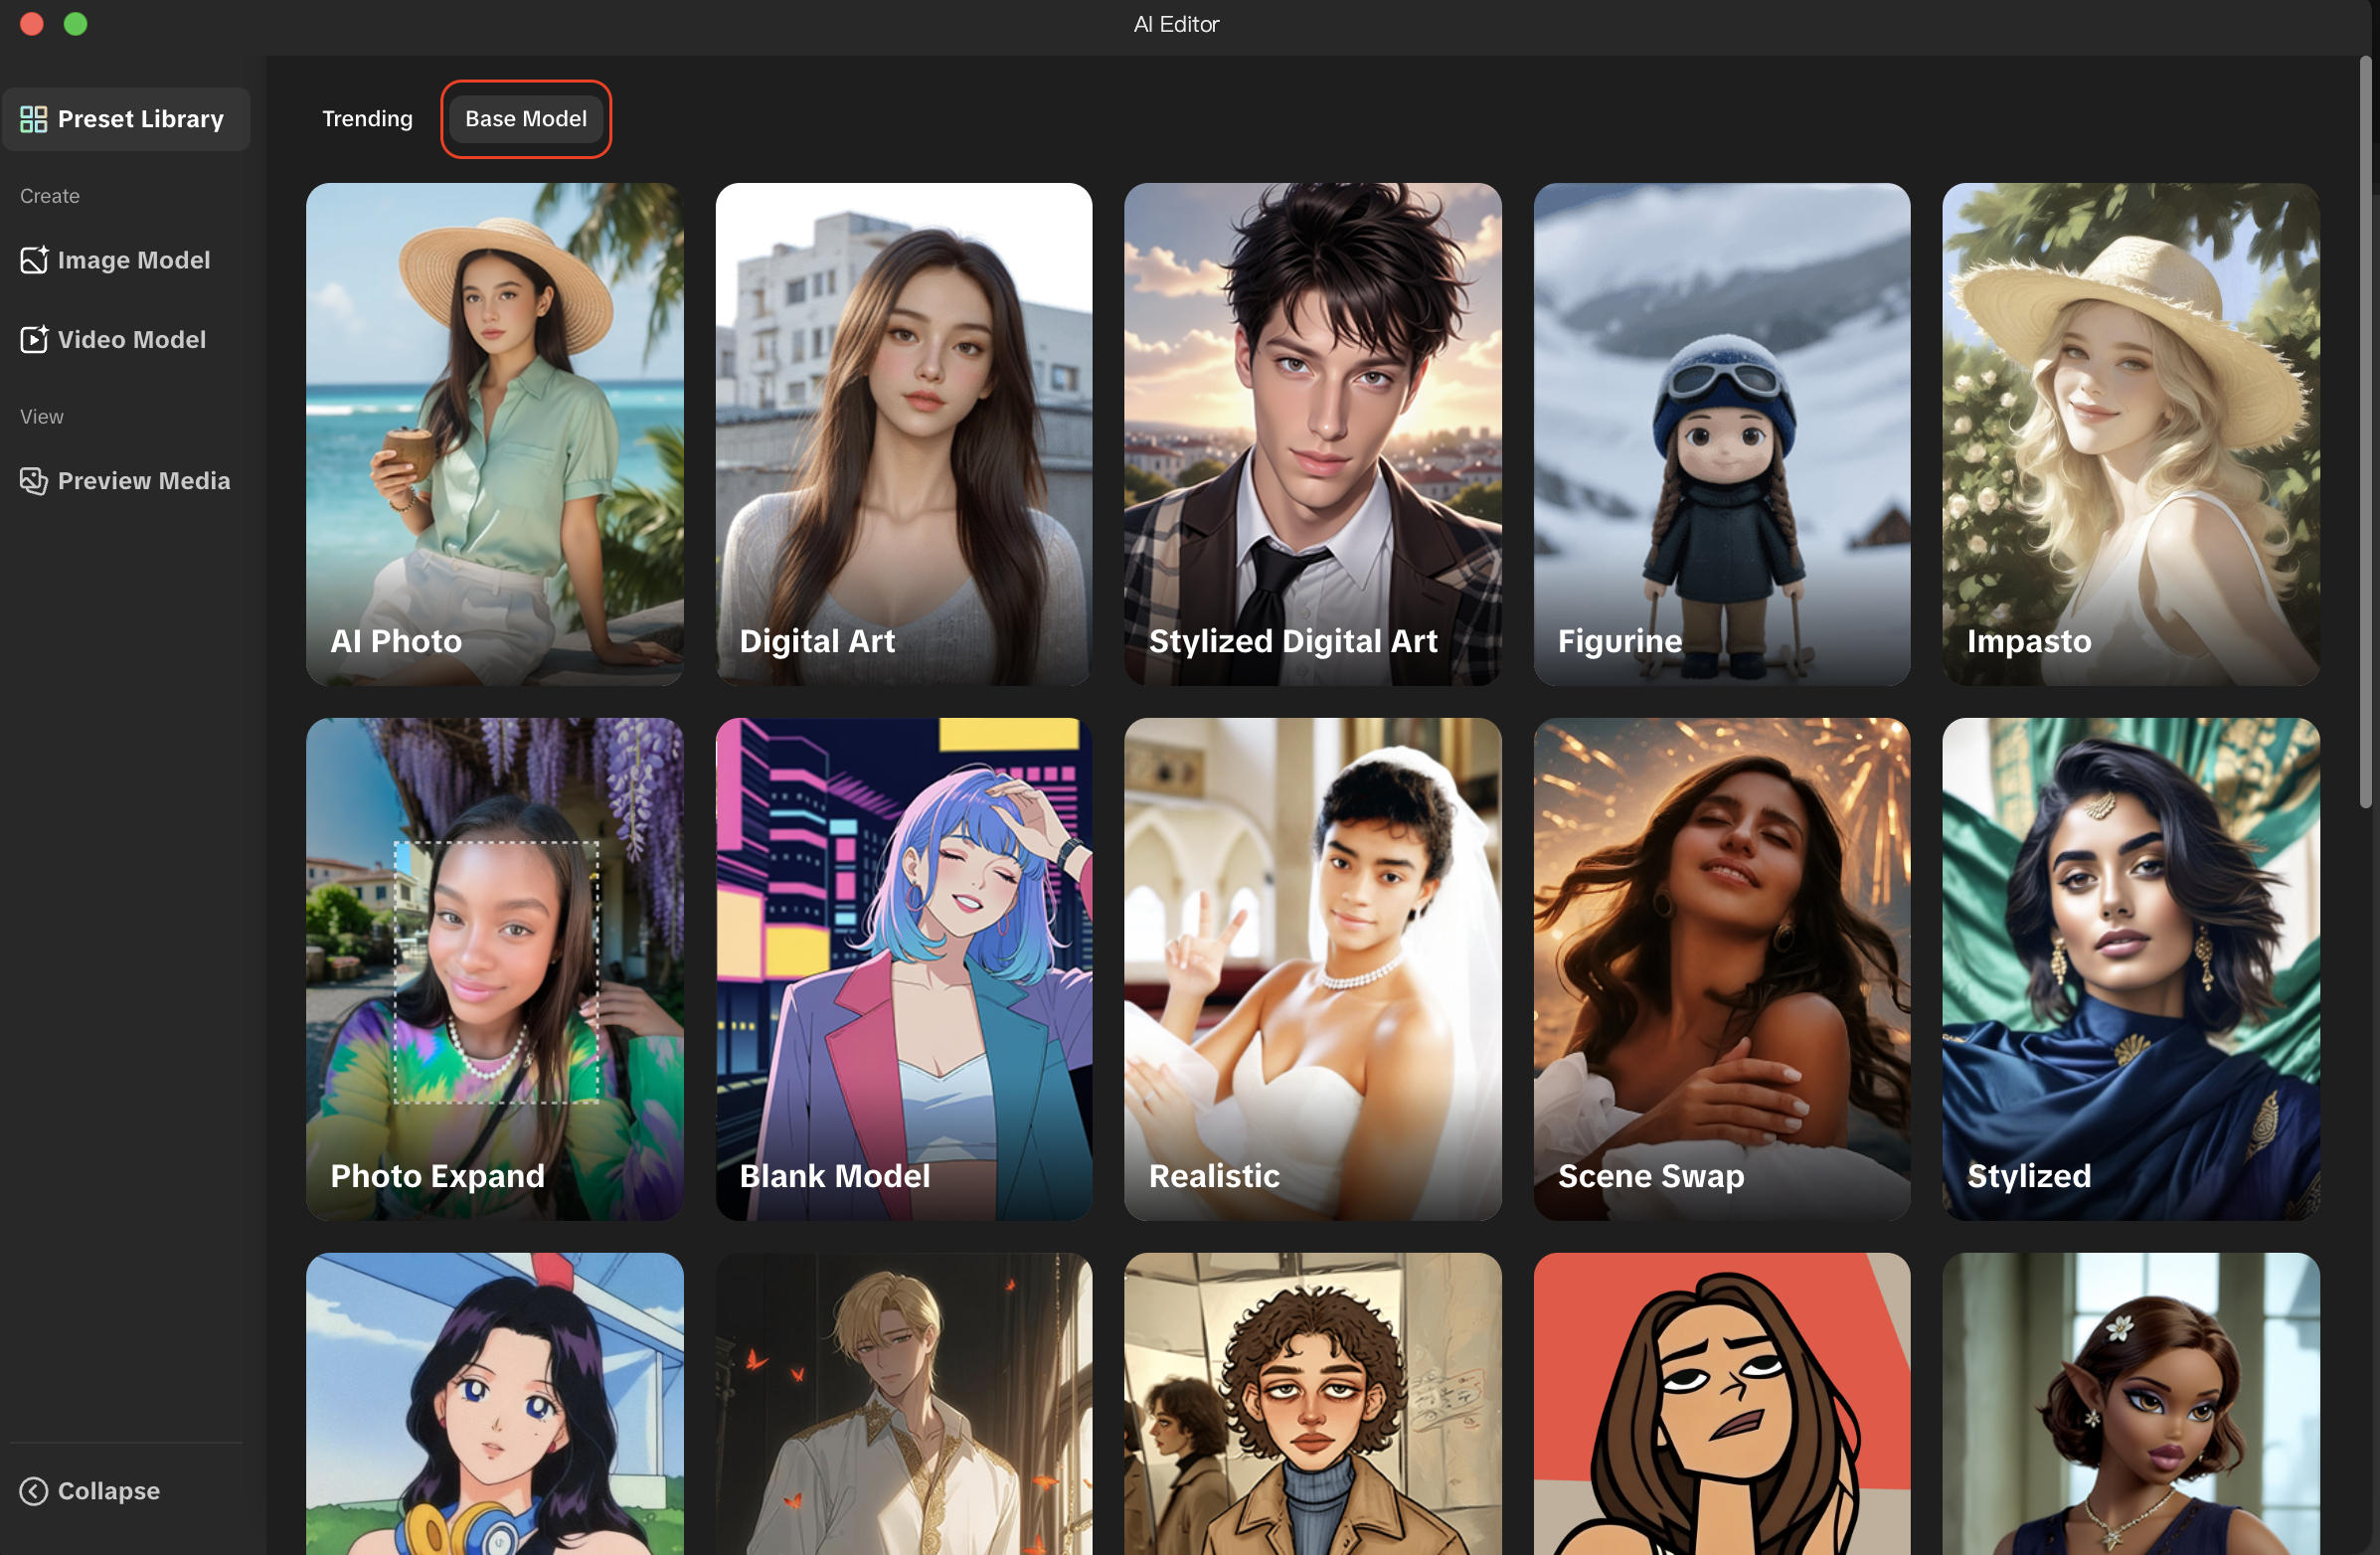Pick the Figurine preset card
Image resolution: width=2380 pixels, height=1555 pixels.
point(1722,434)
